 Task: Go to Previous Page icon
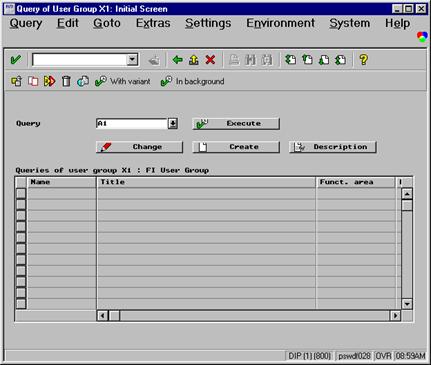(x=307, y=60)
